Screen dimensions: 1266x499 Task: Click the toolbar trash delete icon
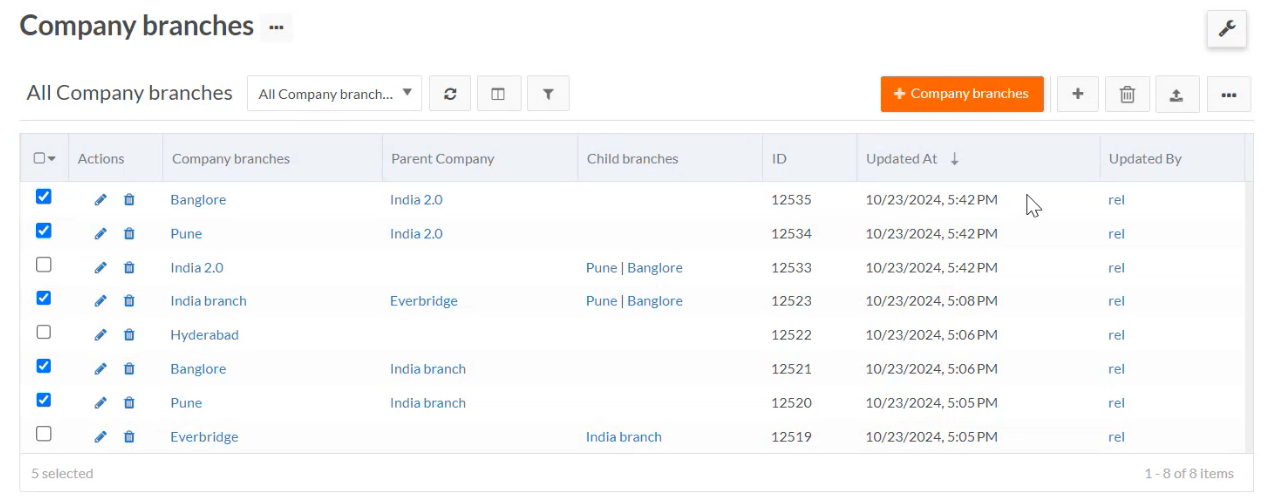click(1127, 94)
